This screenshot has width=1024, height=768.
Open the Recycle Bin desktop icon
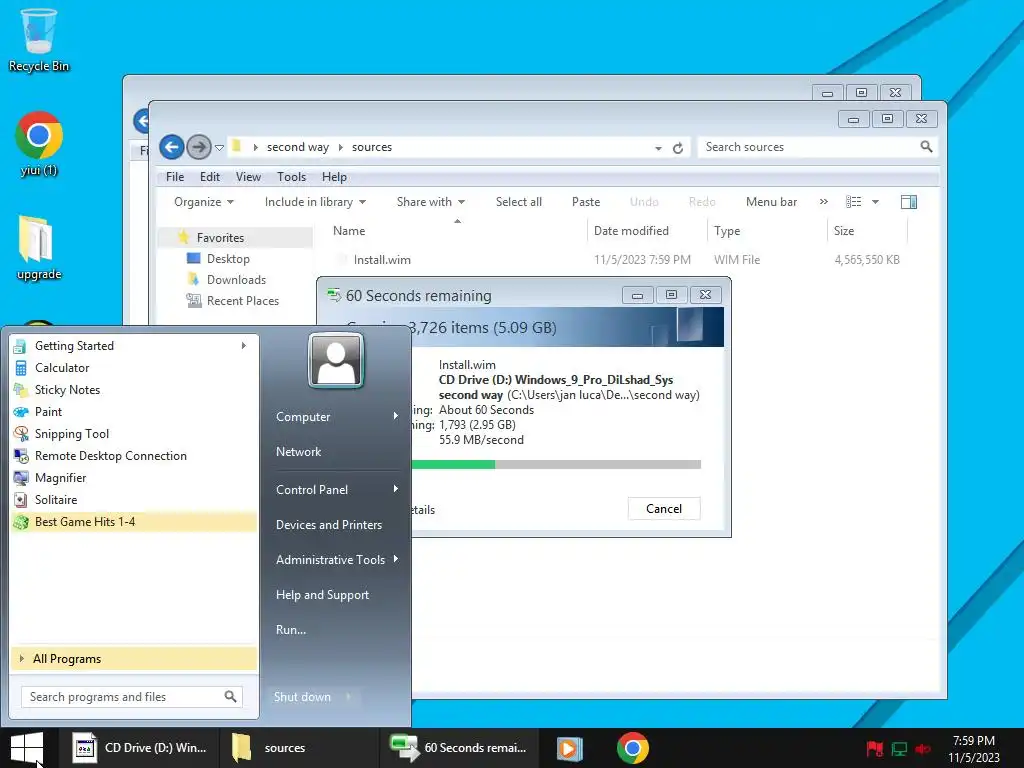point(39,39)
